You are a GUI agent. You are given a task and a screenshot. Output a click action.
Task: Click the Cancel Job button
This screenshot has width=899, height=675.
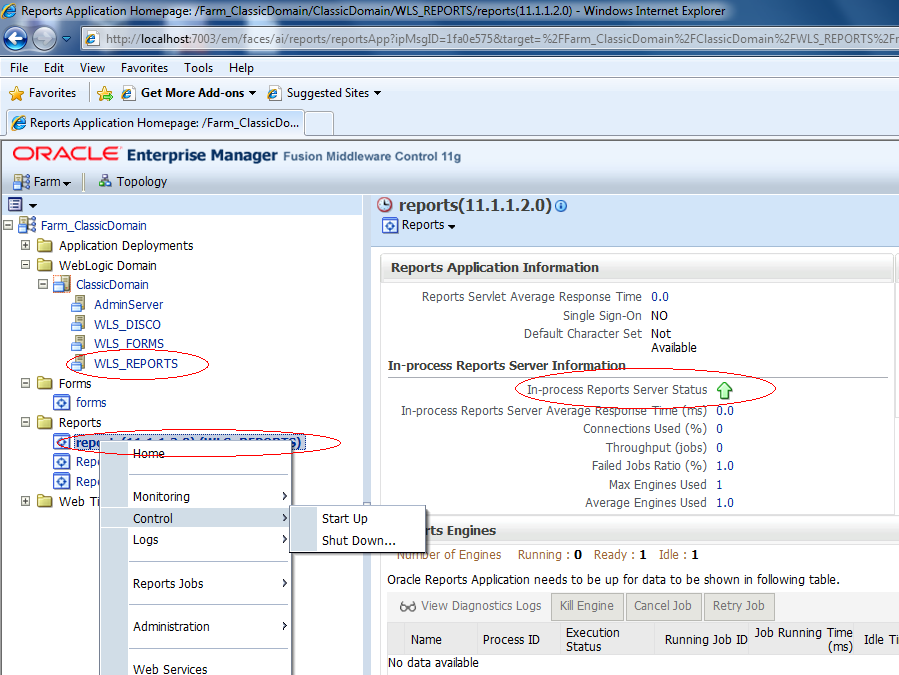coord(663,606)
